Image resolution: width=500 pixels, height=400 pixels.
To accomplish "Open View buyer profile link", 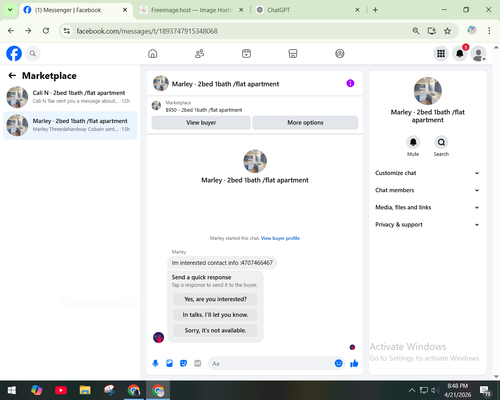I will point(280,238).
